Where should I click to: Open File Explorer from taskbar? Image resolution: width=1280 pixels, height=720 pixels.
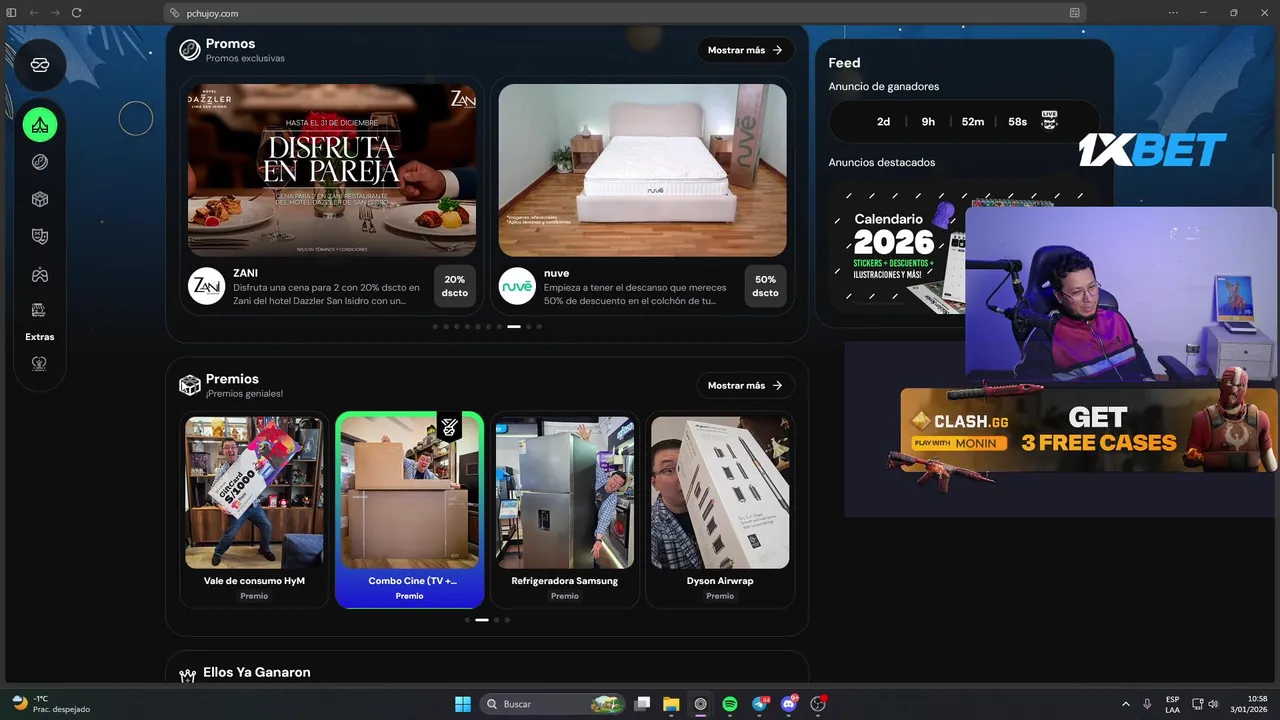tap(671, 704)
